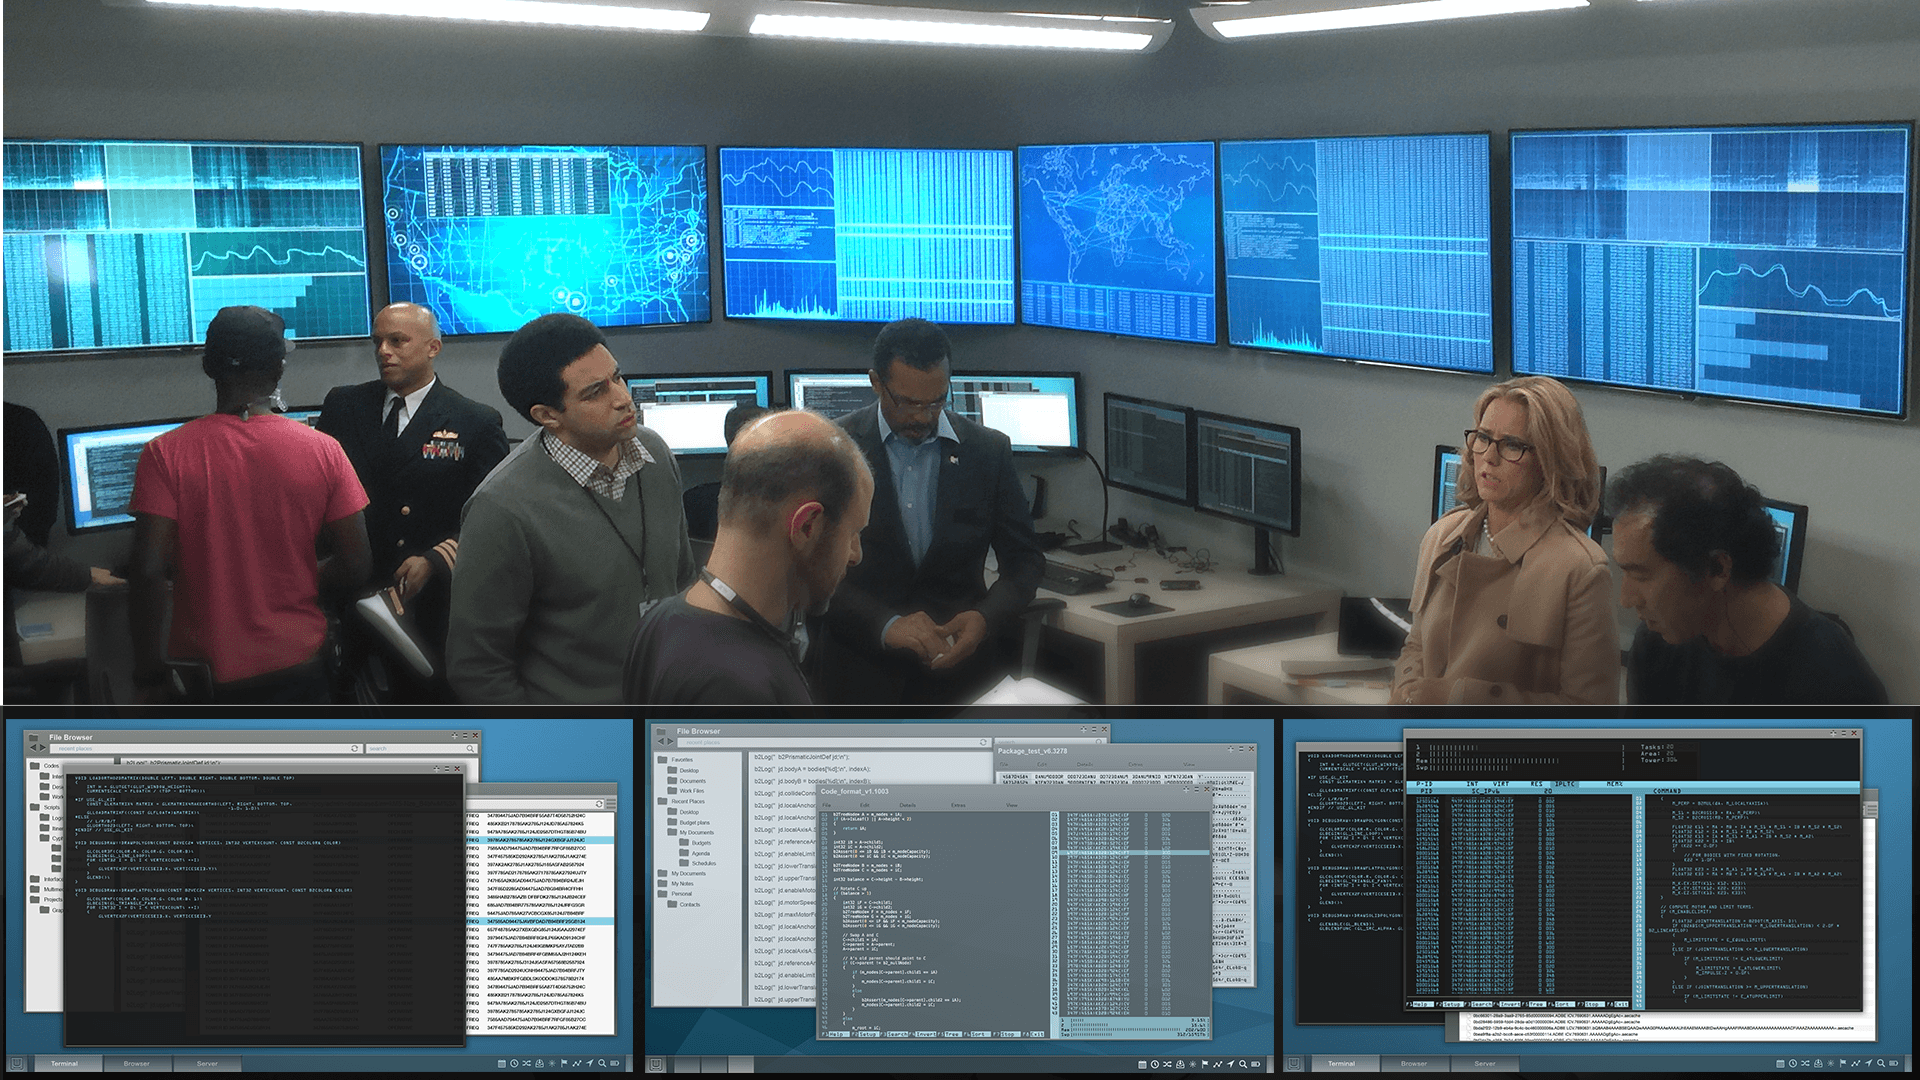Open the calendar icon in left desktop taskbar
This screenshot has height=1080, width=1920.
click(502, 1063)
